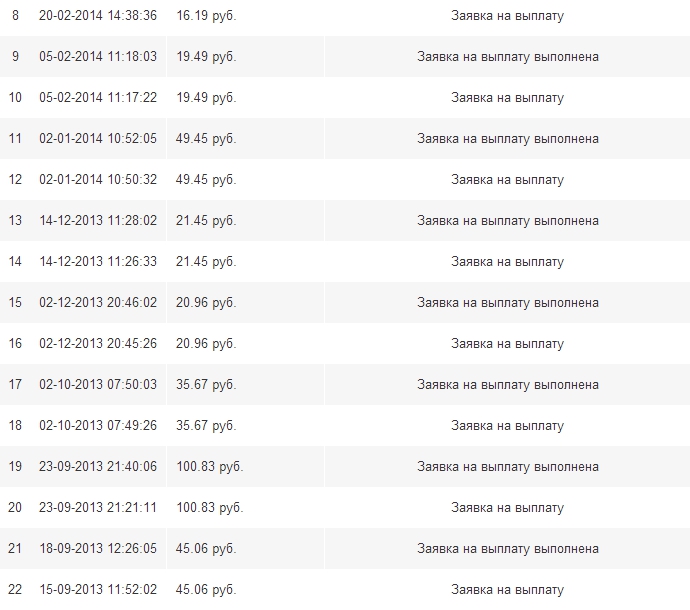Click the date 23-09-2013 21:40:06
The image size is (690, 610).
pyautogui.click(x=97, y=467)
